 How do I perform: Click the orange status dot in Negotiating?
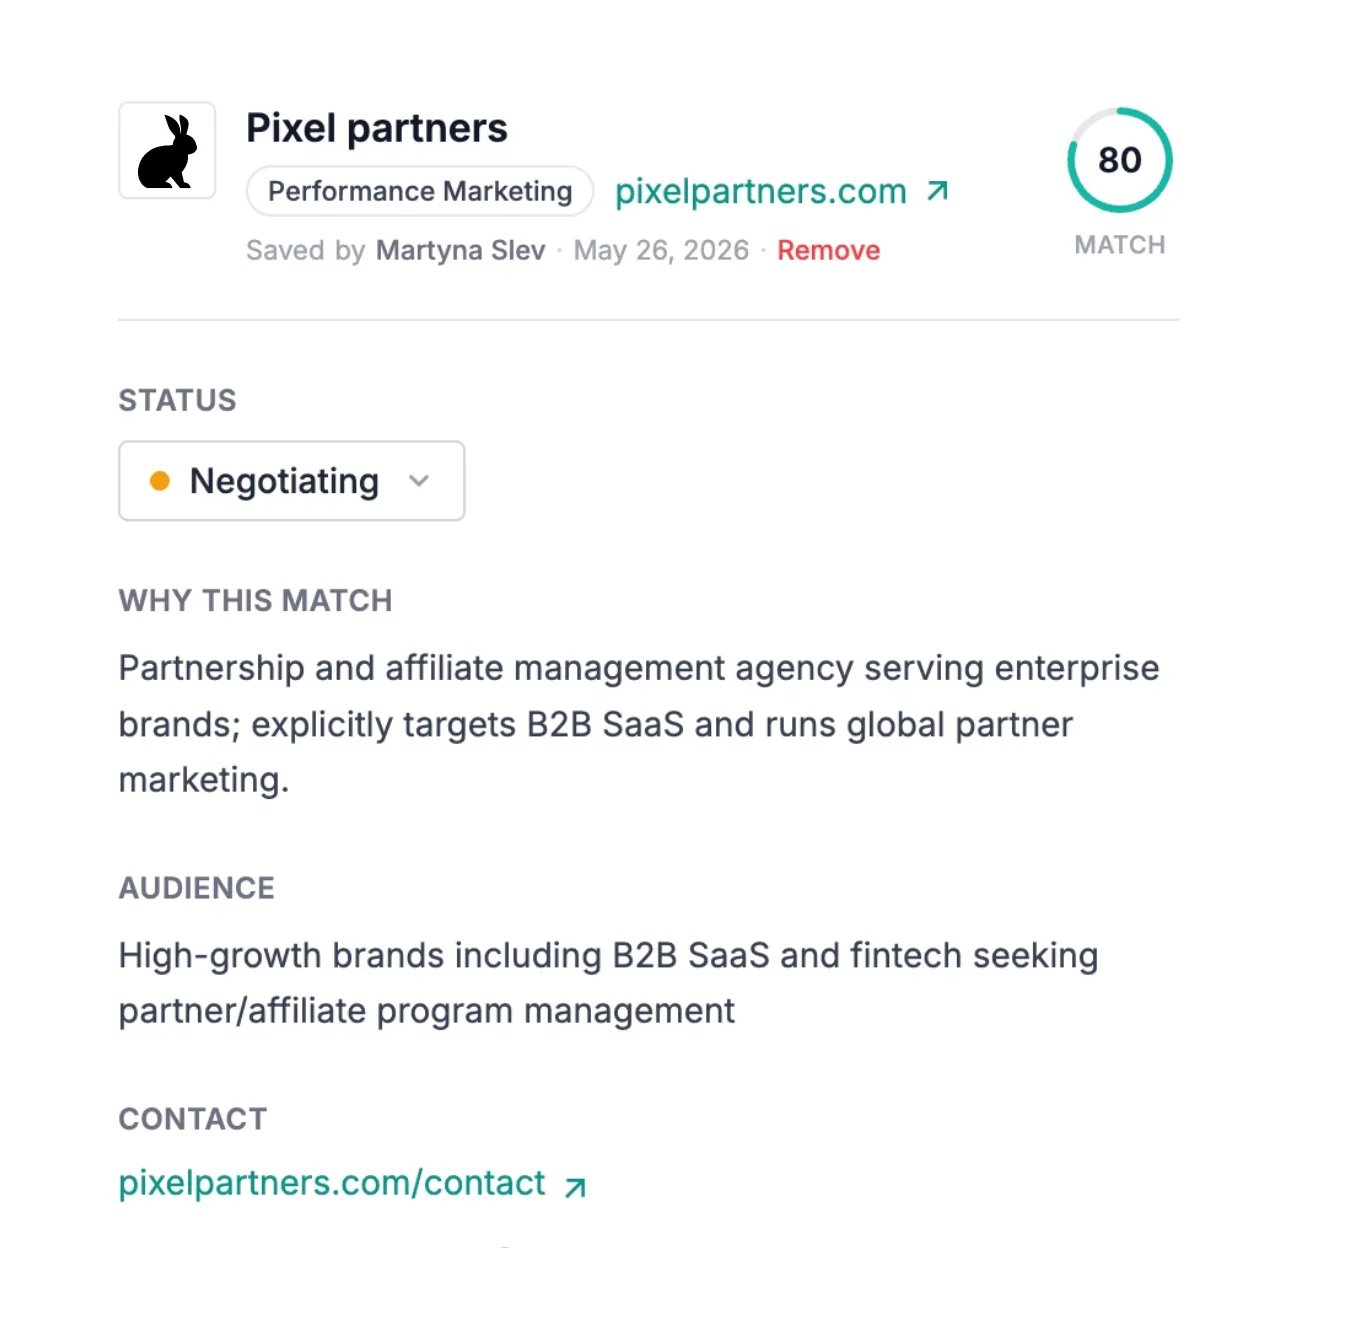(159, 481)
